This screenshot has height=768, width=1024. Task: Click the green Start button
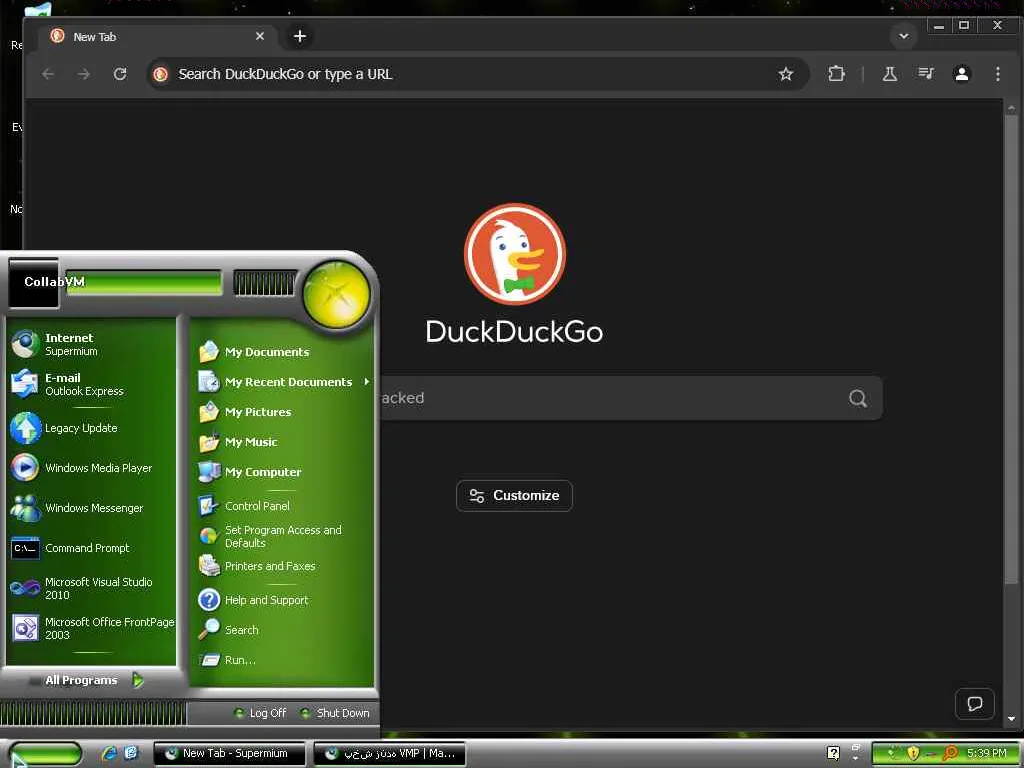(43, 754)
